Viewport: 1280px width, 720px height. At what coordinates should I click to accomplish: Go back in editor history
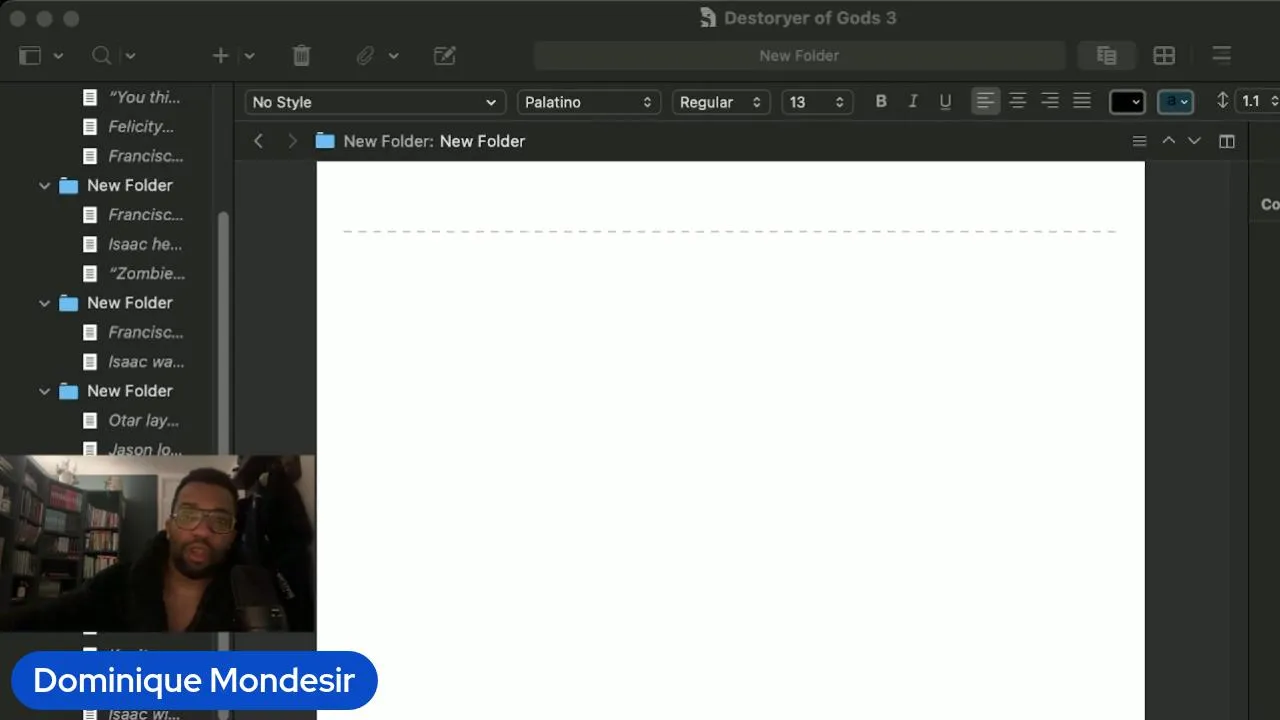(x=258, y=141)
